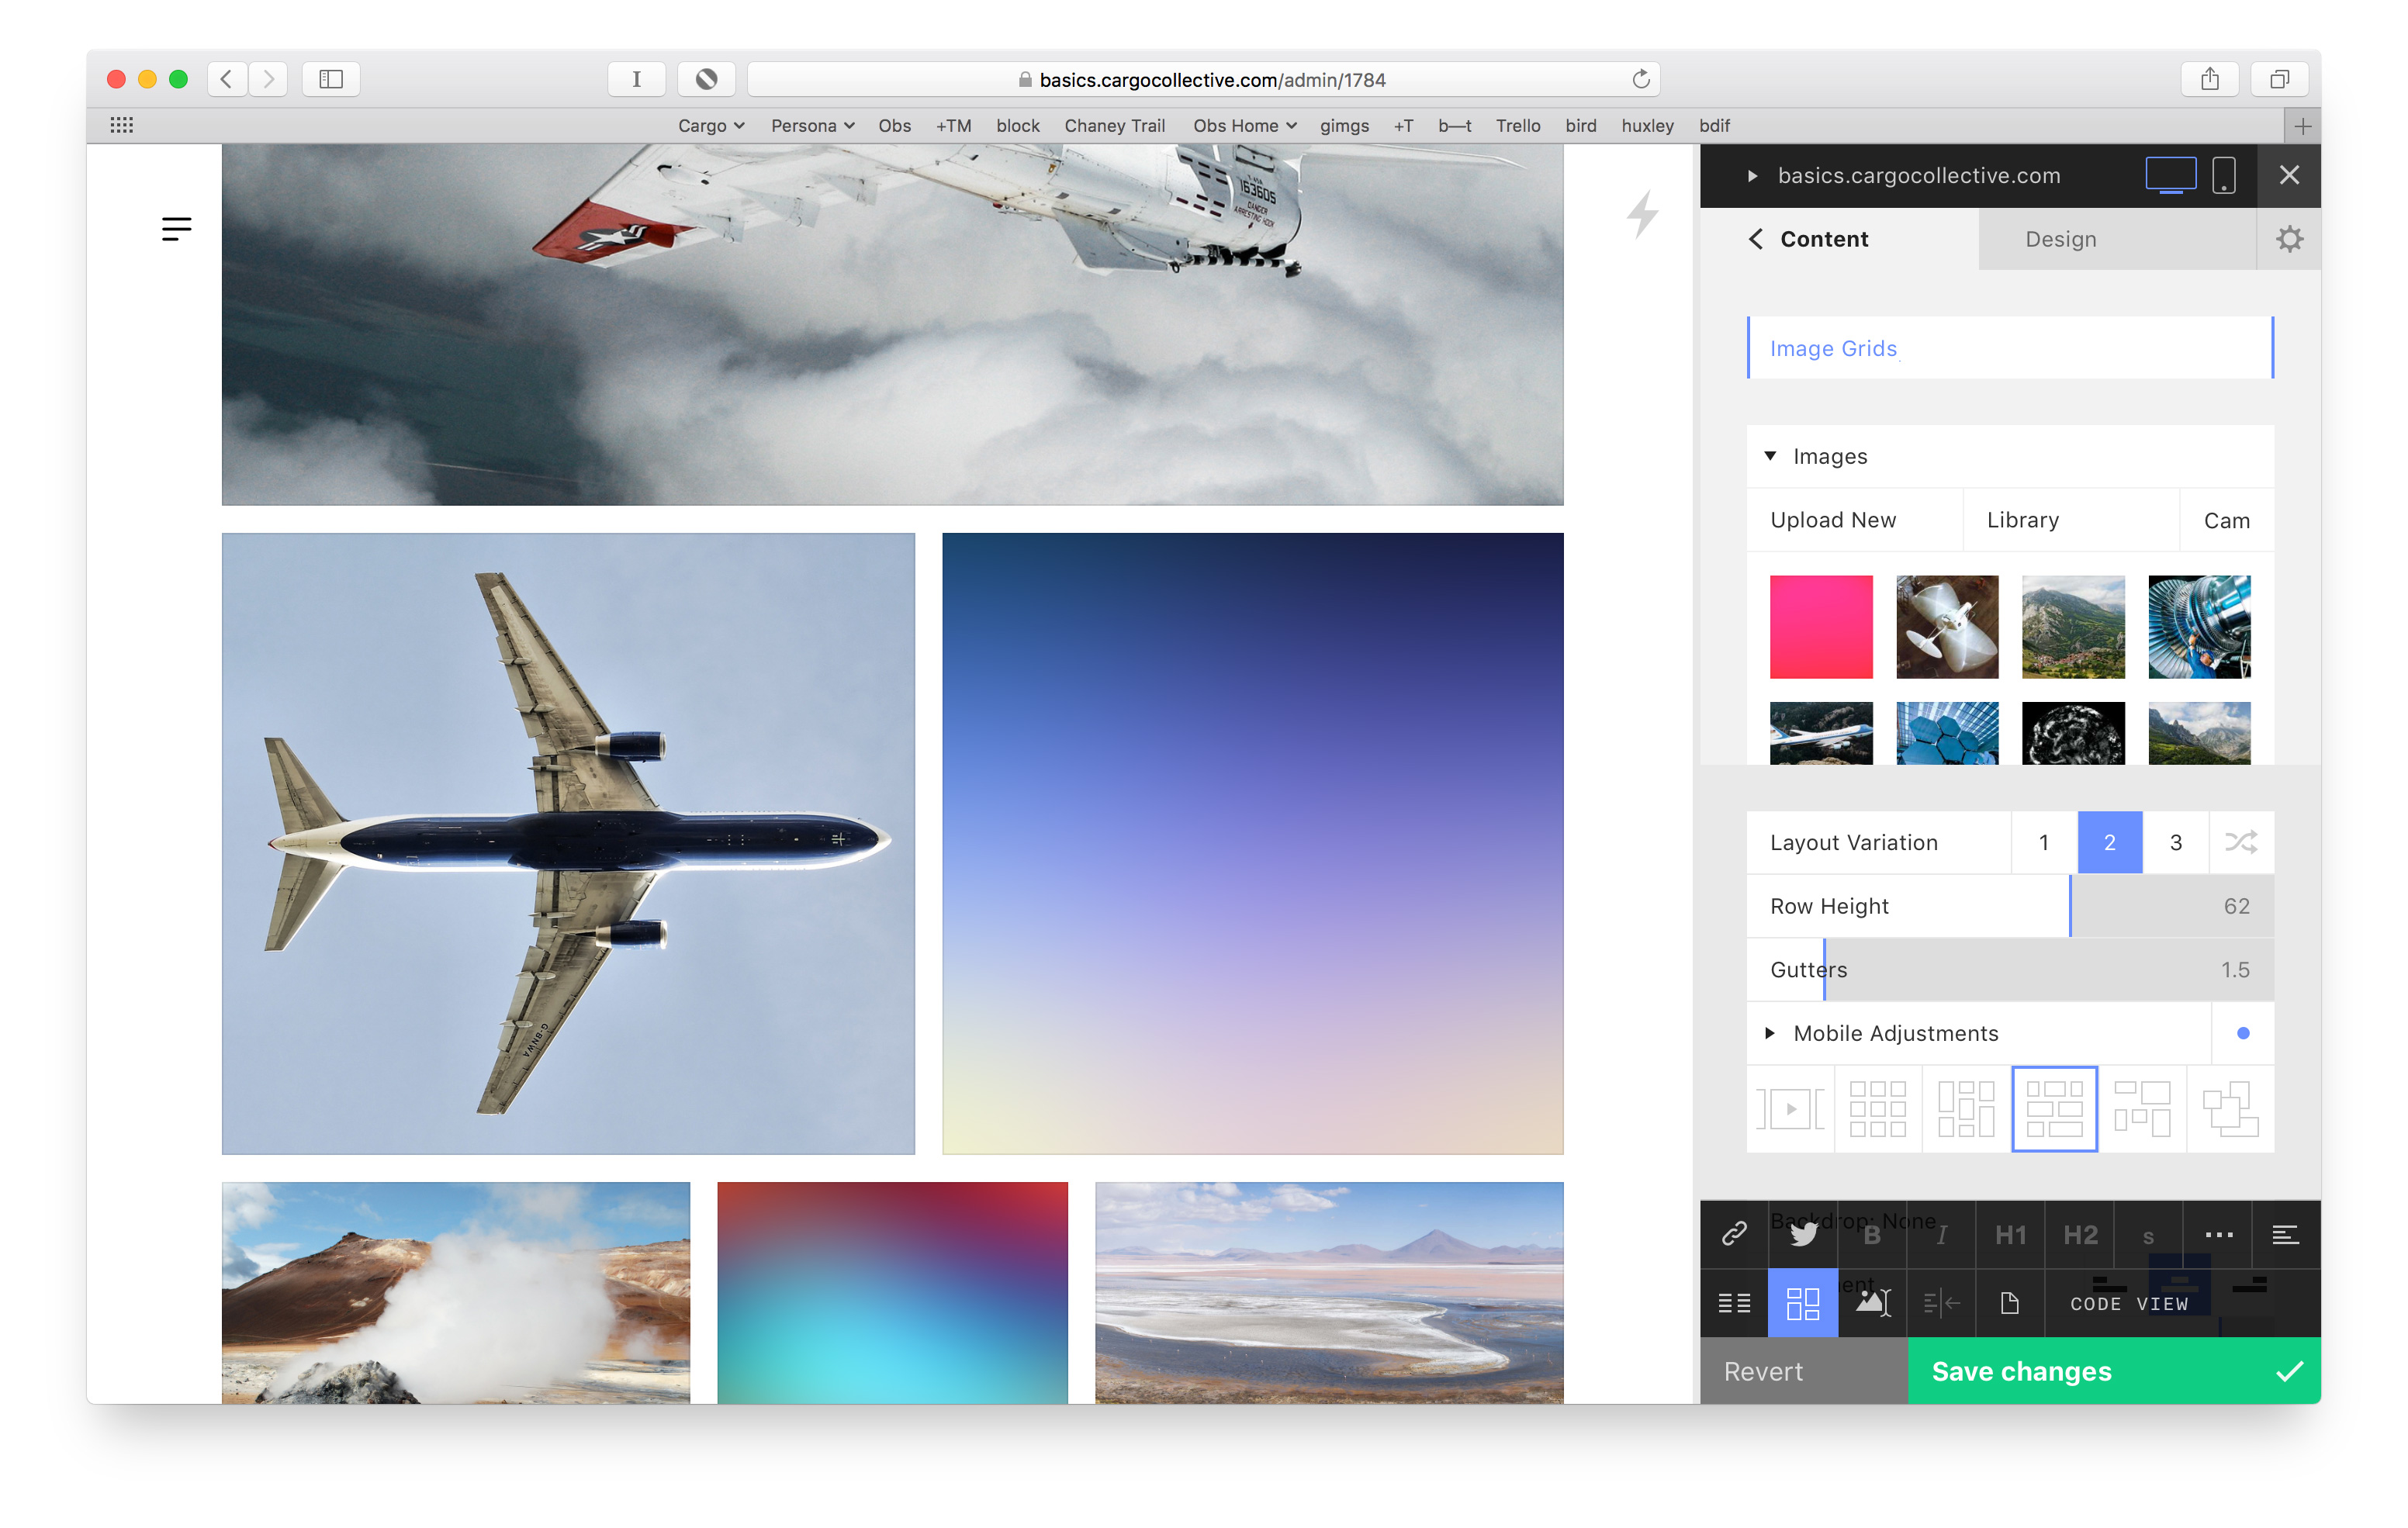This screenshot has height=1528, width=2408.
Task: Click Upload New to add images
Action: (x=1832, y=520)
